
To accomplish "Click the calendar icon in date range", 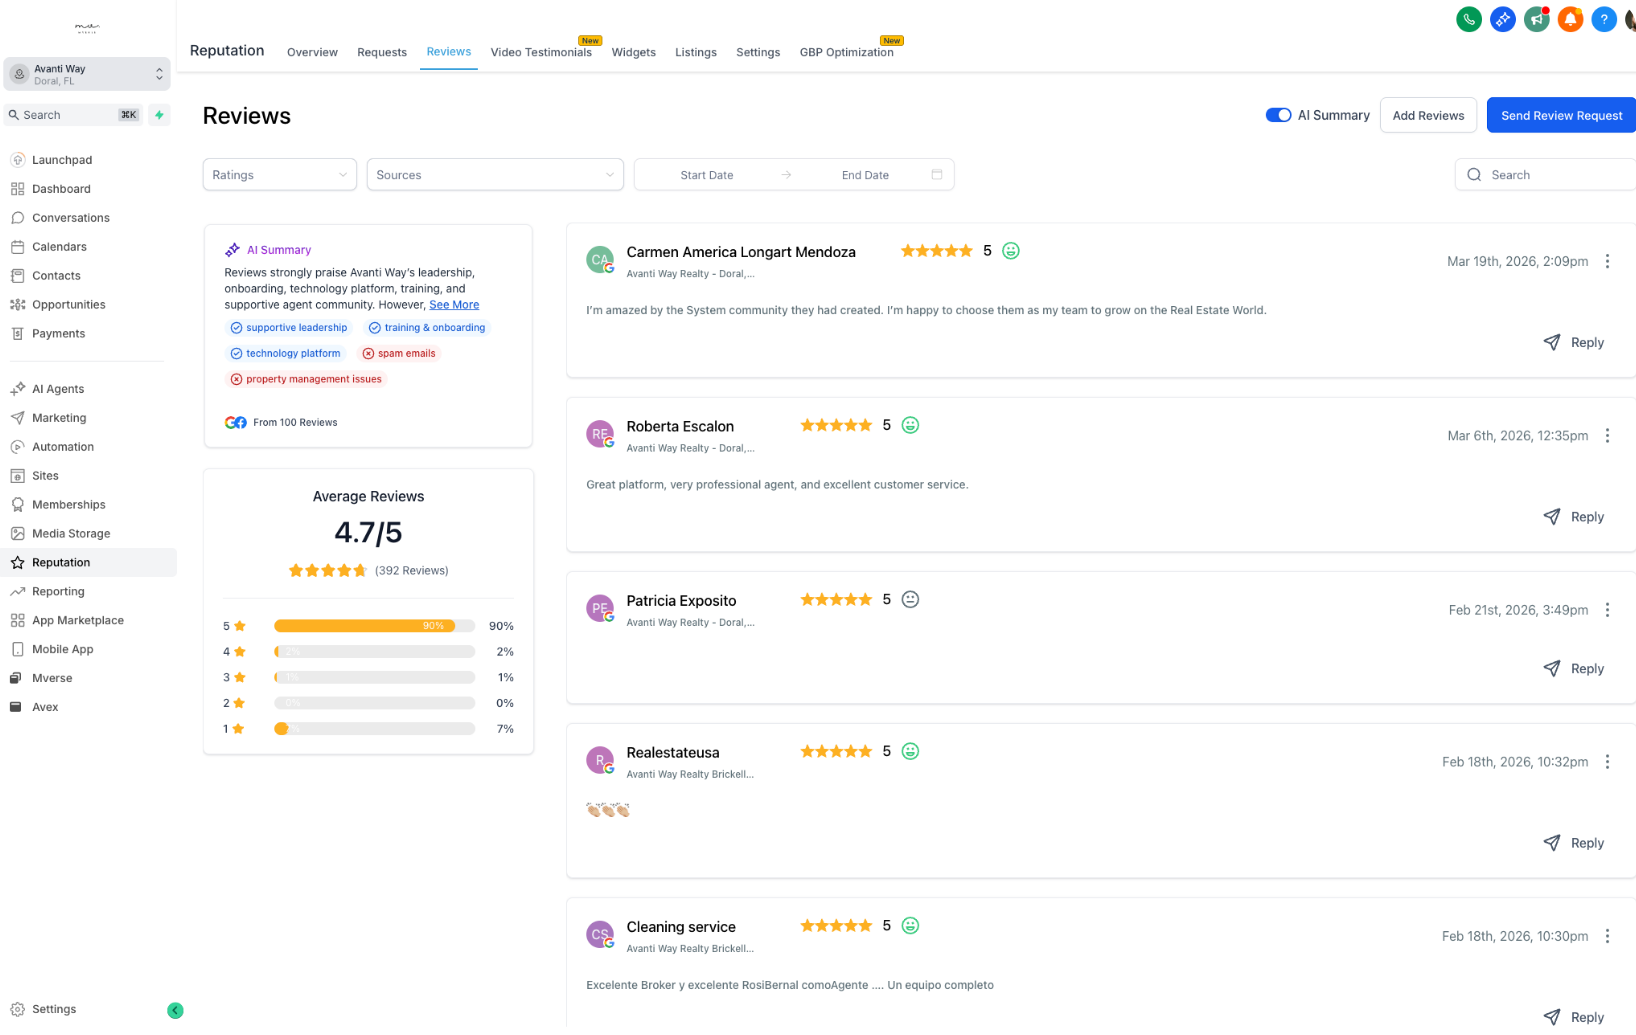I will coord(937,175).
